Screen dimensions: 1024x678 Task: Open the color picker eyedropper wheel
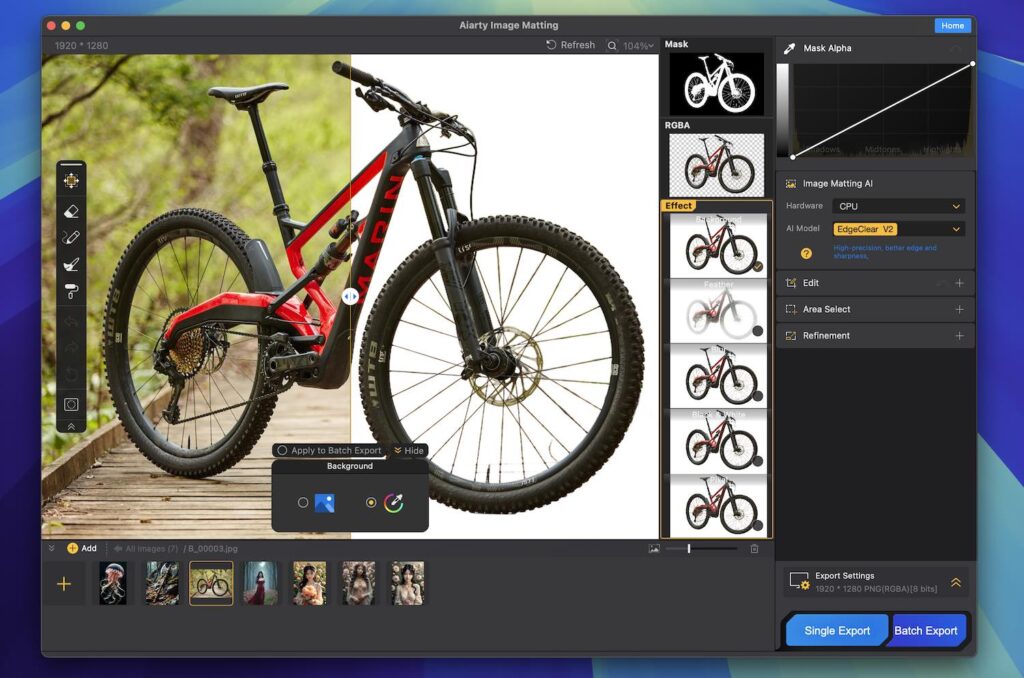pos(394,503)
